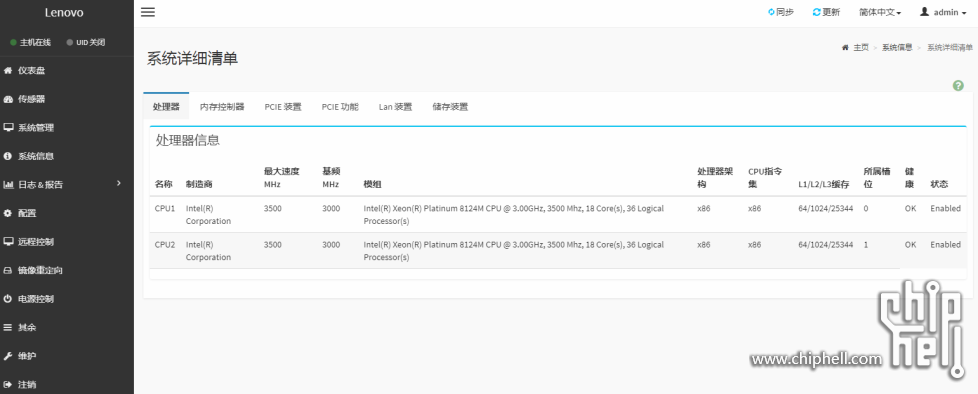Click the CPU2 name cell
Screen dimensions: 978x394
[x=165, y=244]
